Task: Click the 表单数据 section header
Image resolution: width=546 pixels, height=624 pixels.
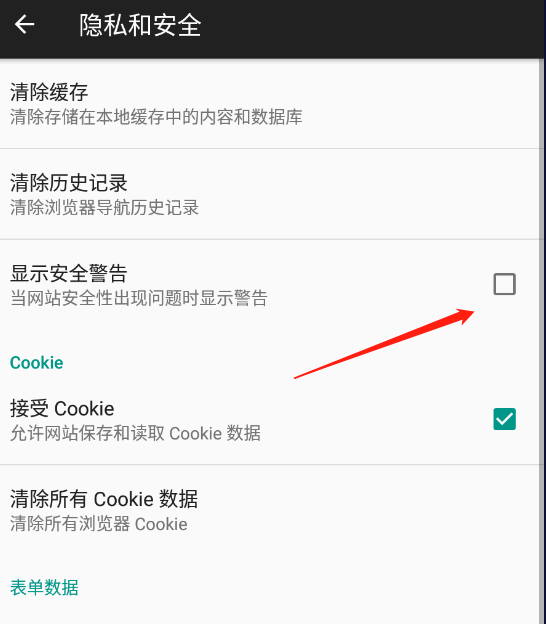Action: 44,587
